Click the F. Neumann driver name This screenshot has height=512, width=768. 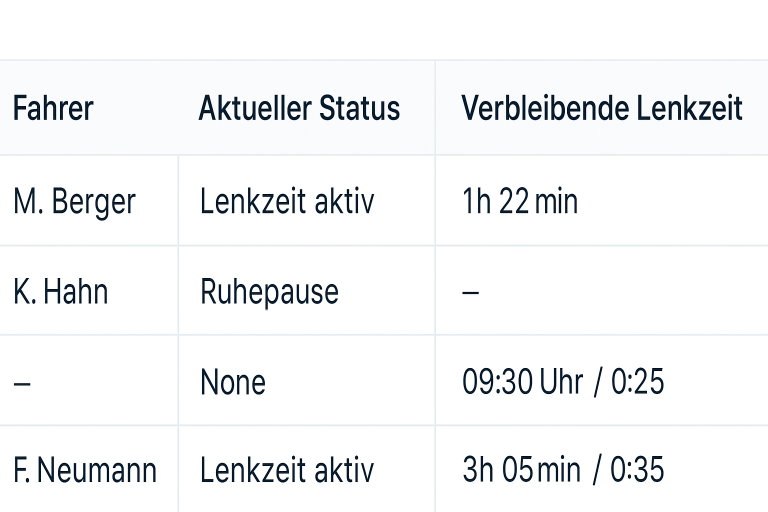click(x=85, y=470)
